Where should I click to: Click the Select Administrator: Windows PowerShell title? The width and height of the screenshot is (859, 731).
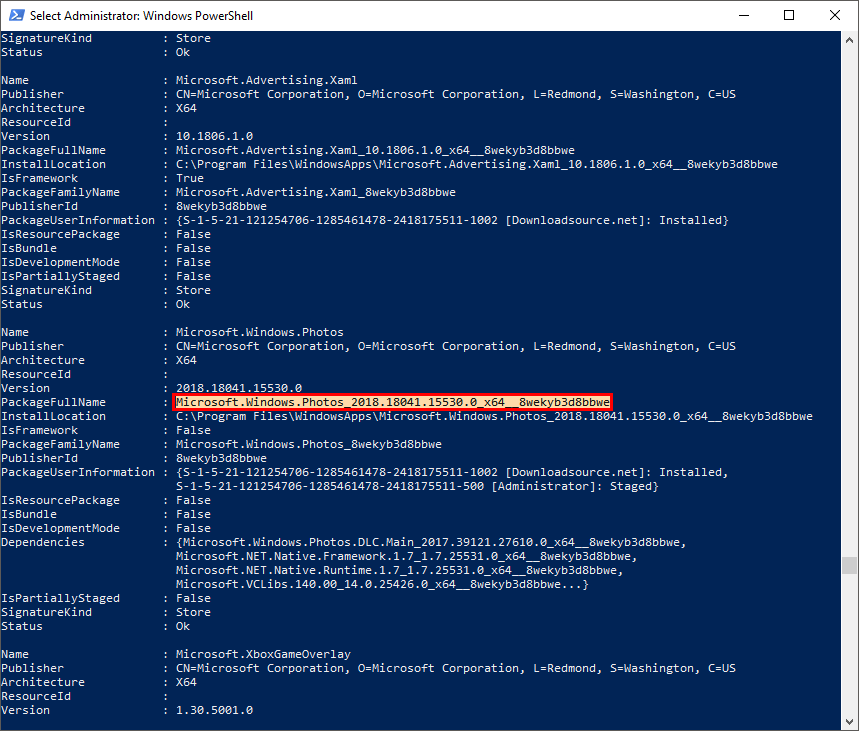(141, 15)
